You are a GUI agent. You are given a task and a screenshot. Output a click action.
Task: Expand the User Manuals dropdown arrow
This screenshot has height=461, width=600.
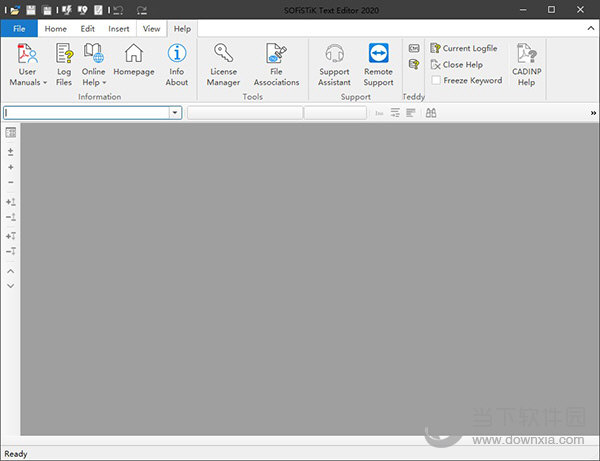pyautogui.click(x=45, y=83)
